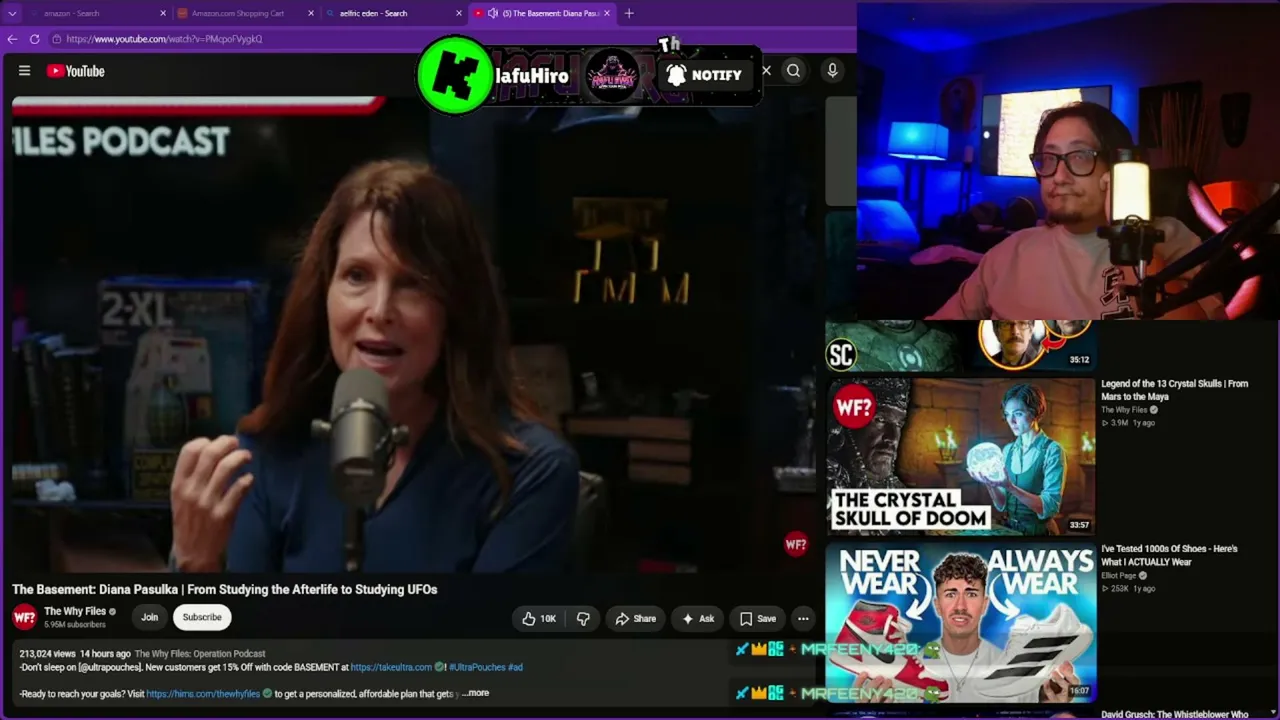
Task: Go to YouTube home via logo
Action: pyautogui.click(x=75, y=71)
